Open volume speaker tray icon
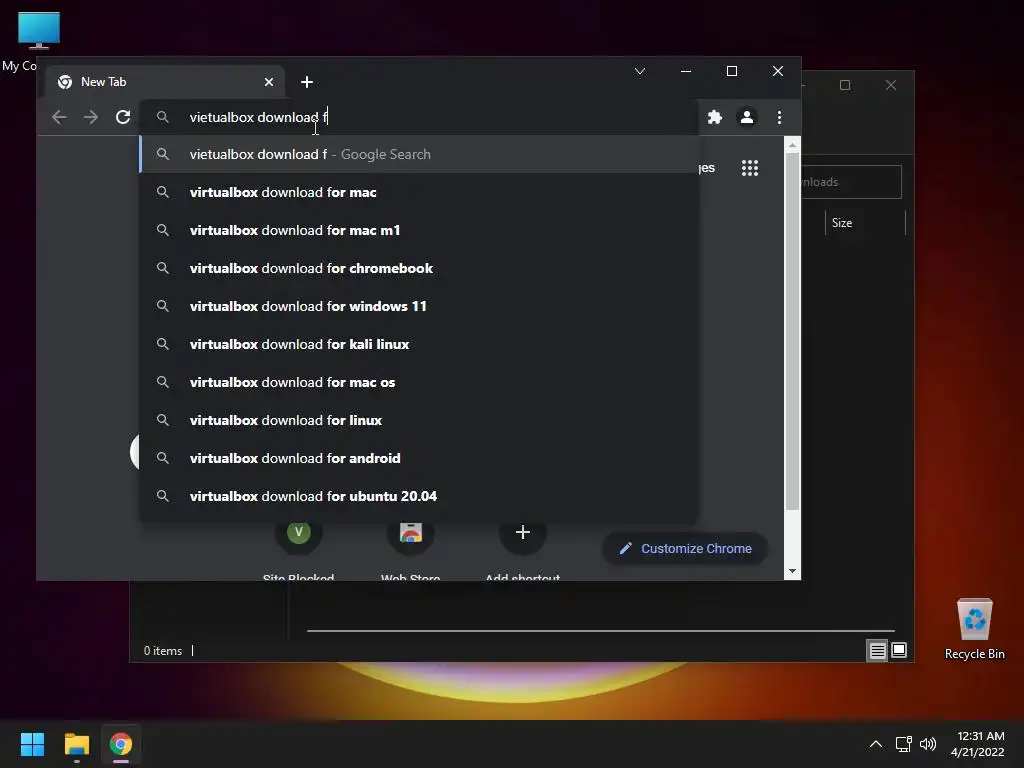Image resolution: width=1024 pixels, height=768 pixels. (x=927, y=744)
